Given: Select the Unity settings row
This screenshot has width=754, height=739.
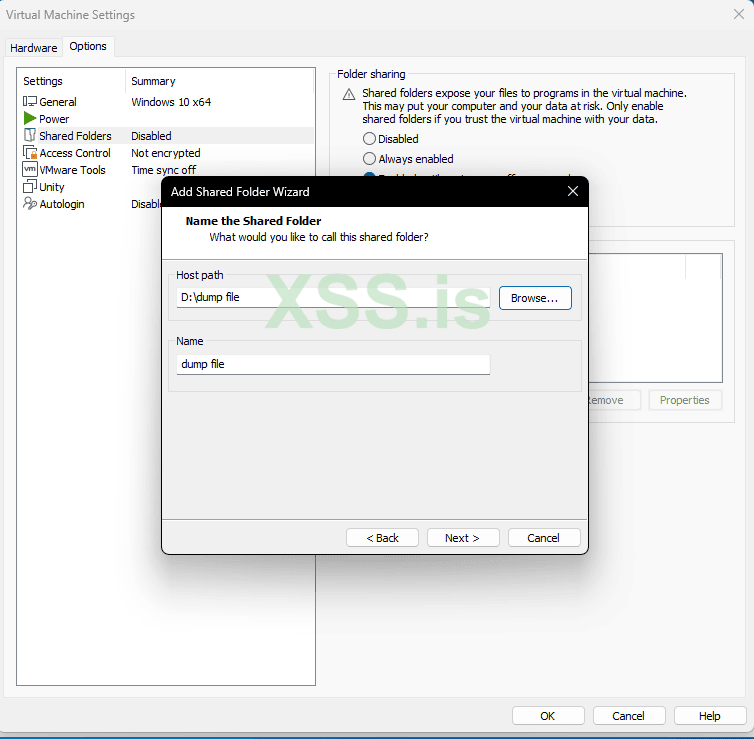Looking at the screenshot, I should [90, 187].
